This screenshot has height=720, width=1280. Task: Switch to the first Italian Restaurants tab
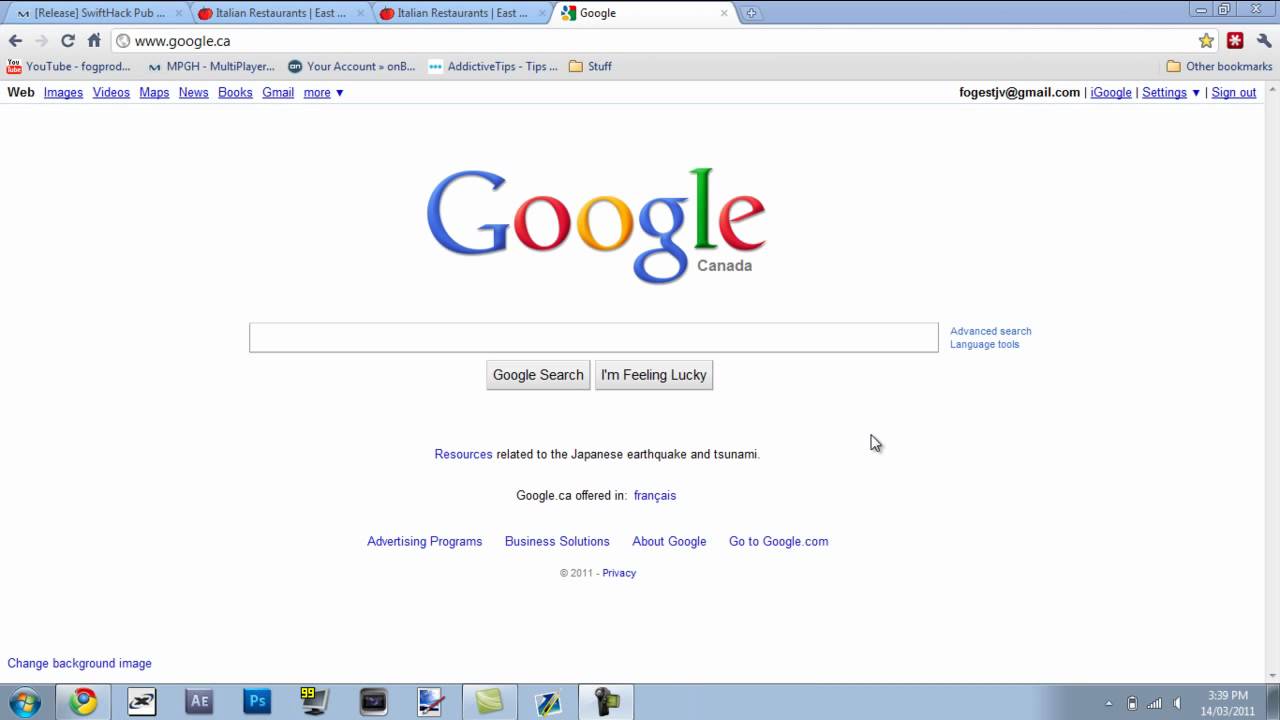pyautogui.click(x=280, y=13)
